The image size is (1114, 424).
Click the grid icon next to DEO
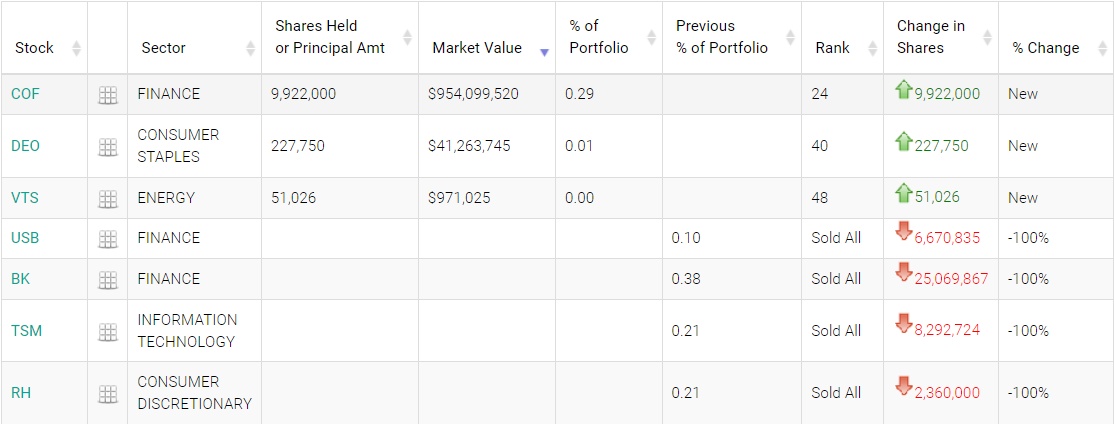pyautogui.click(x=107, y=147)
